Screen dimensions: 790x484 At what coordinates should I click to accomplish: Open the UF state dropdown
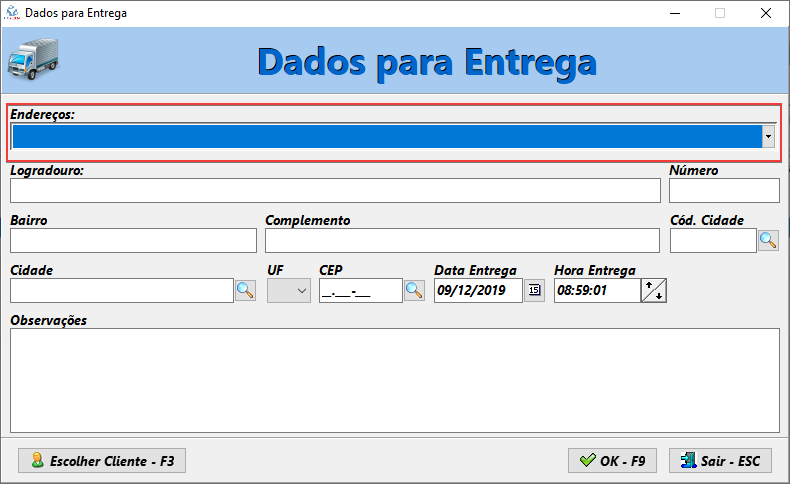click(289, 290)
